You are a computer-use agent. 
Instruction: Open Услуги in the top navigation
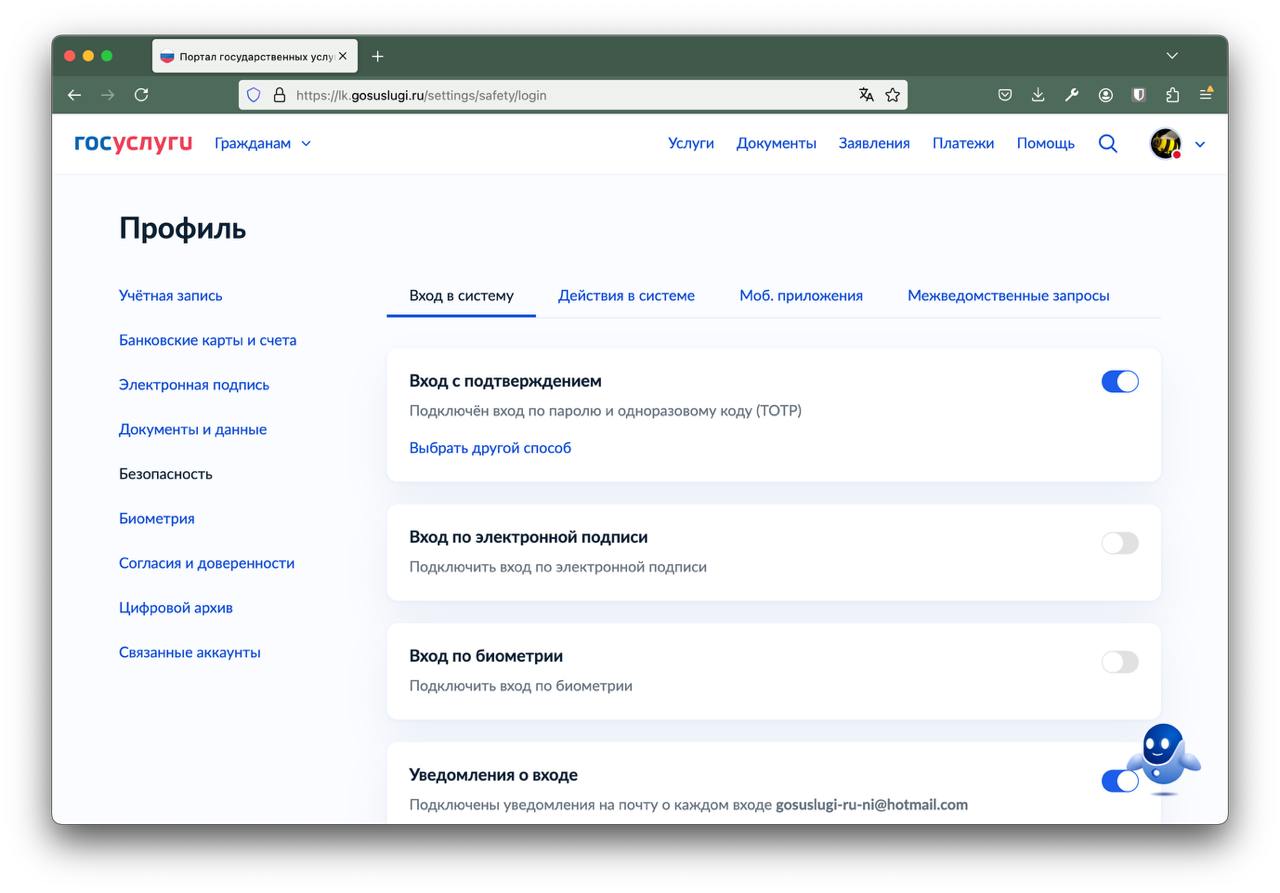click(x=691, y=143)
